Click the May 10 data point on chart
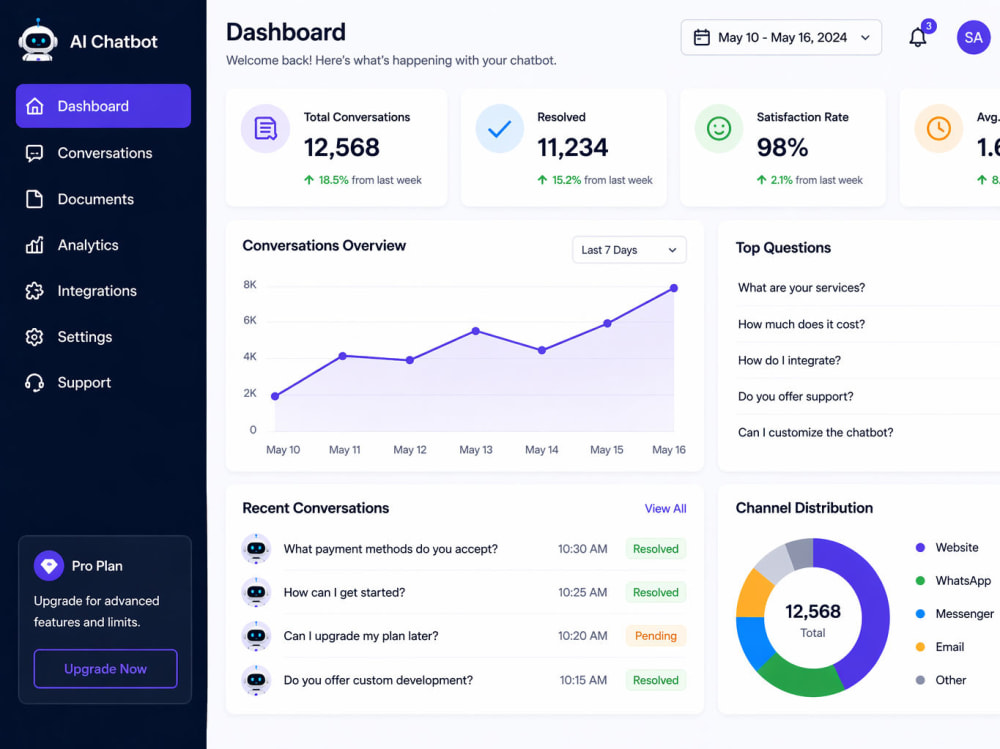The width and height of the screenshot is (1000, 749). 275,396
